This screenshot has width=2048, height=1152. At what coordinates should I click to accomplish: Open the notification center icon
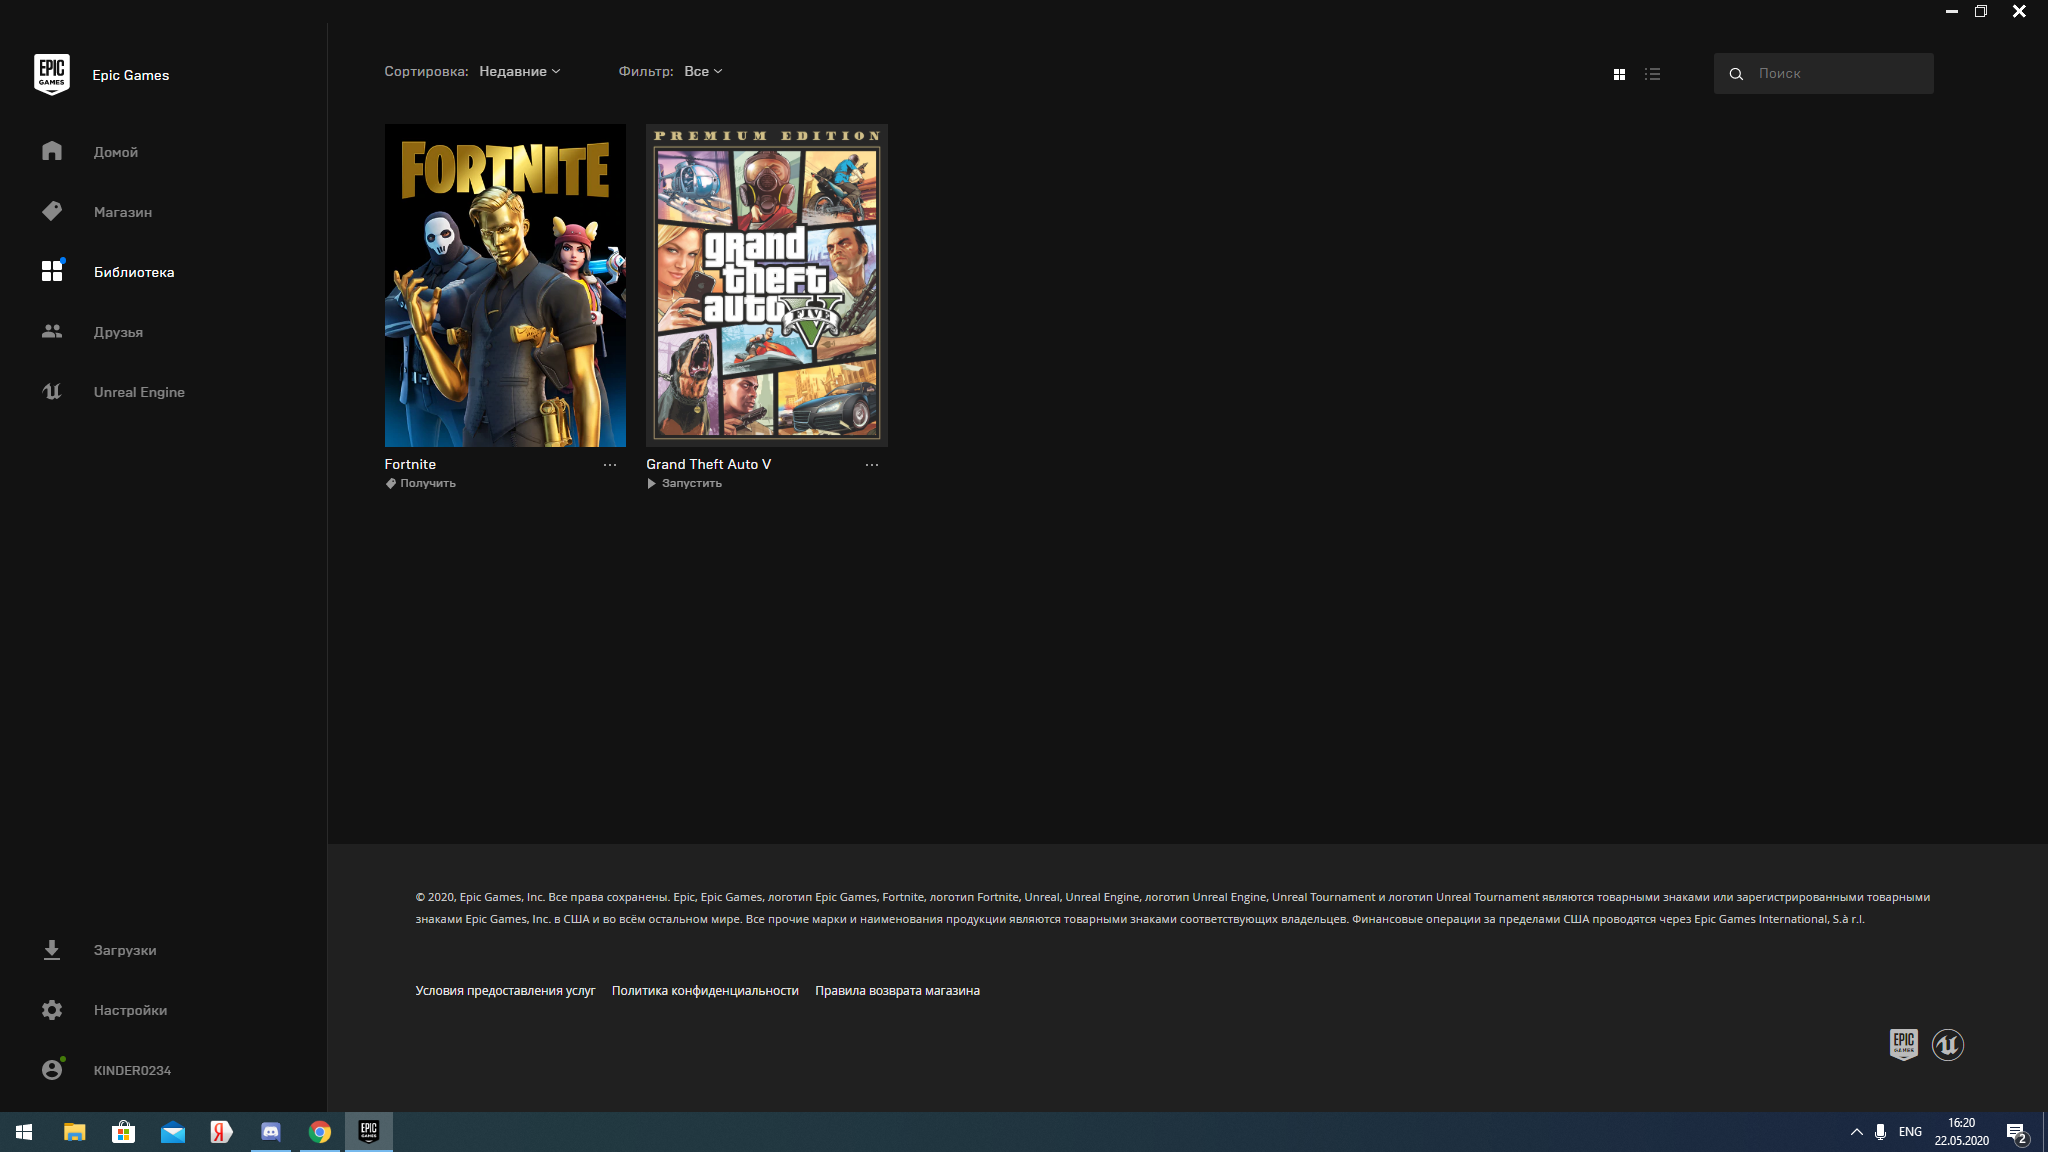tap(2017, 1132)
